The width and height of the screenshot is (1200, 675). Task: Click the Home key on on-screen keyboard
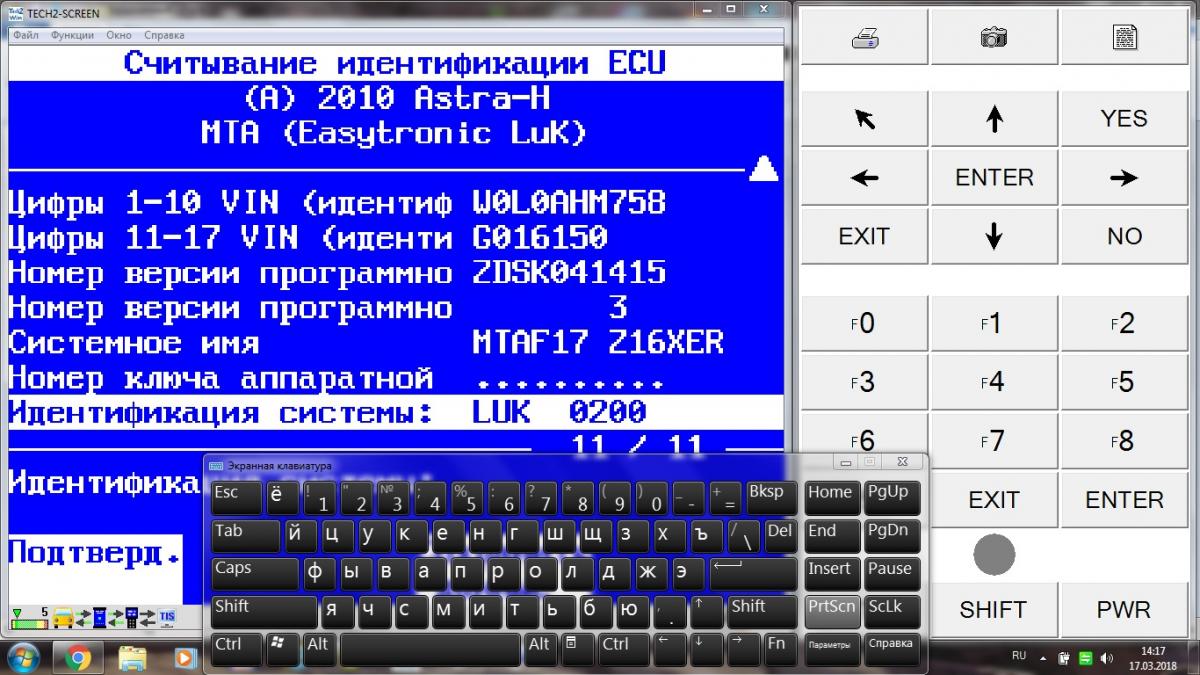832,497
